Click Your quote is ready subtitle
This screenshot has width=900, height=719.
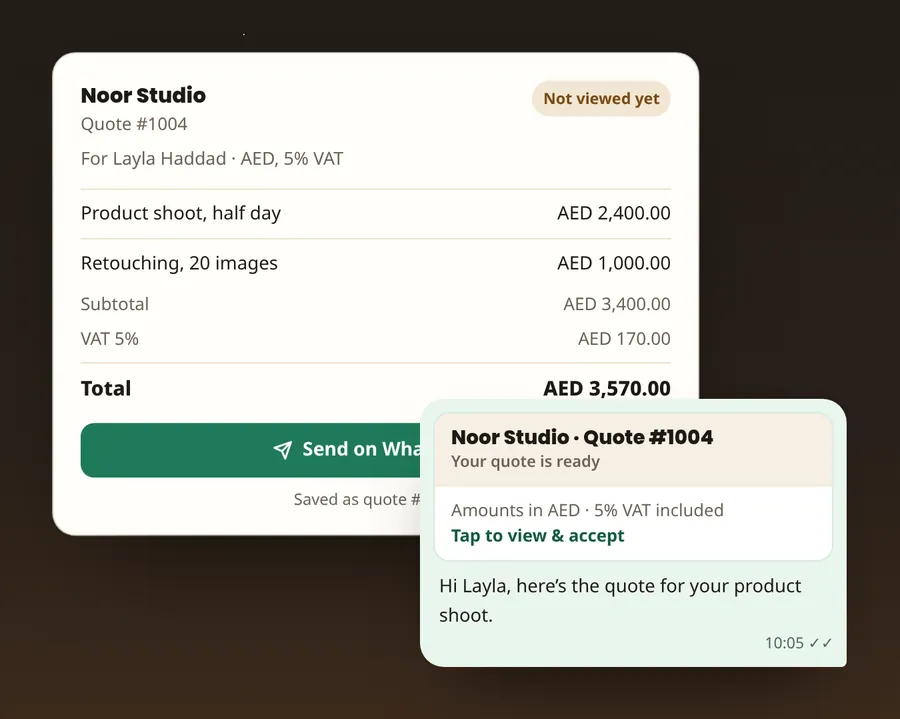pos(525,461)
